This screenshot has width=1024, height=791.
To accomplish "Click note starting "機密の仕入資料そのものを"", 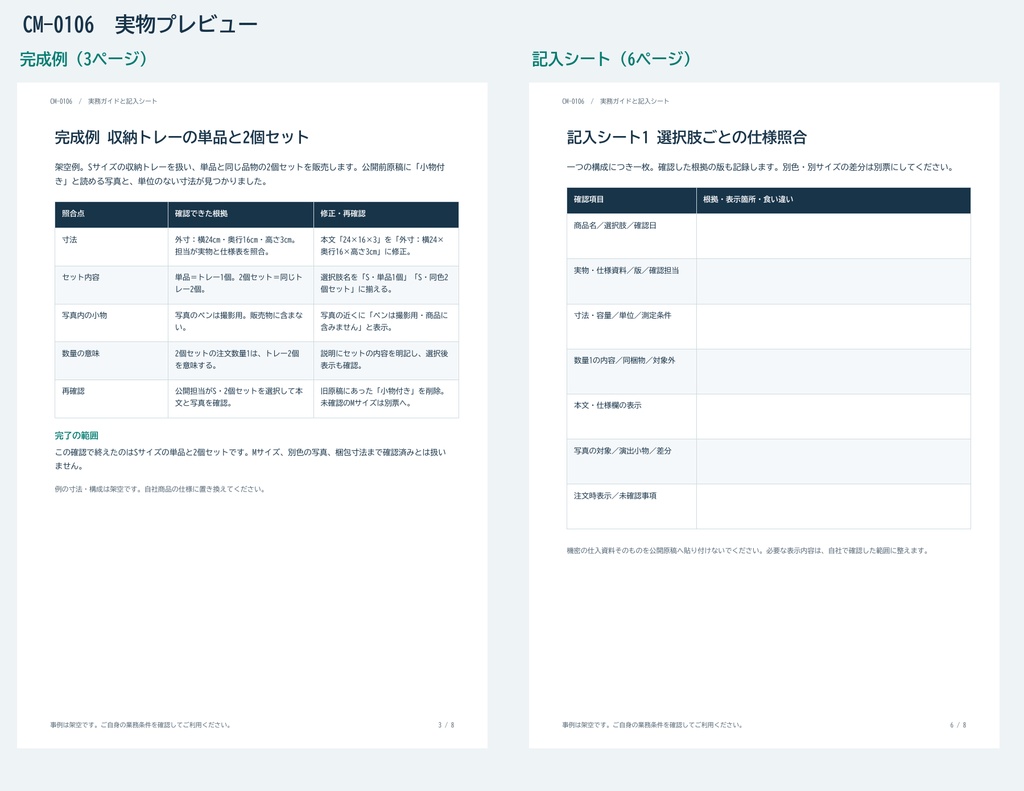I will [x=747, y=551].
